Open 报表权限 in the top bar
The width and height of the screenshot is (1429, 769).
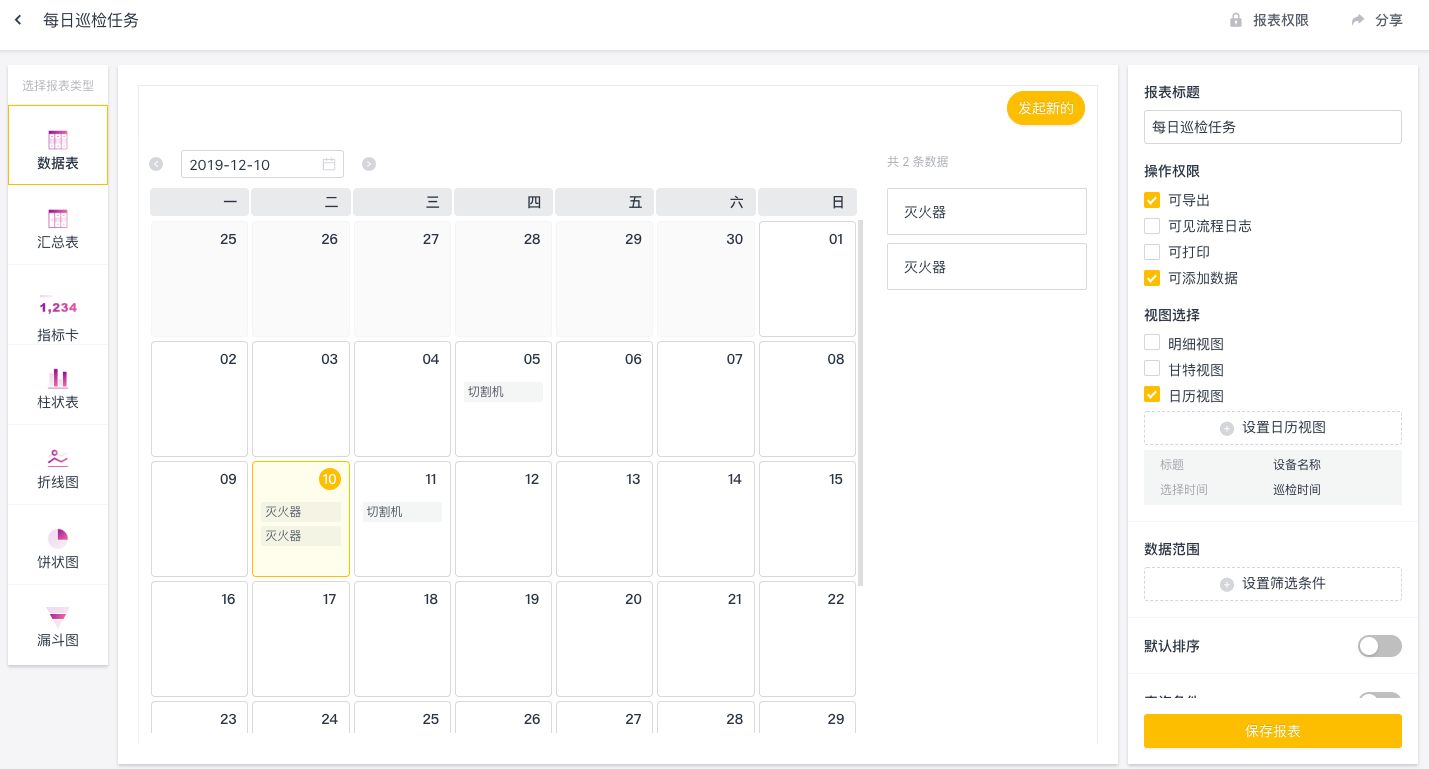1269,20
